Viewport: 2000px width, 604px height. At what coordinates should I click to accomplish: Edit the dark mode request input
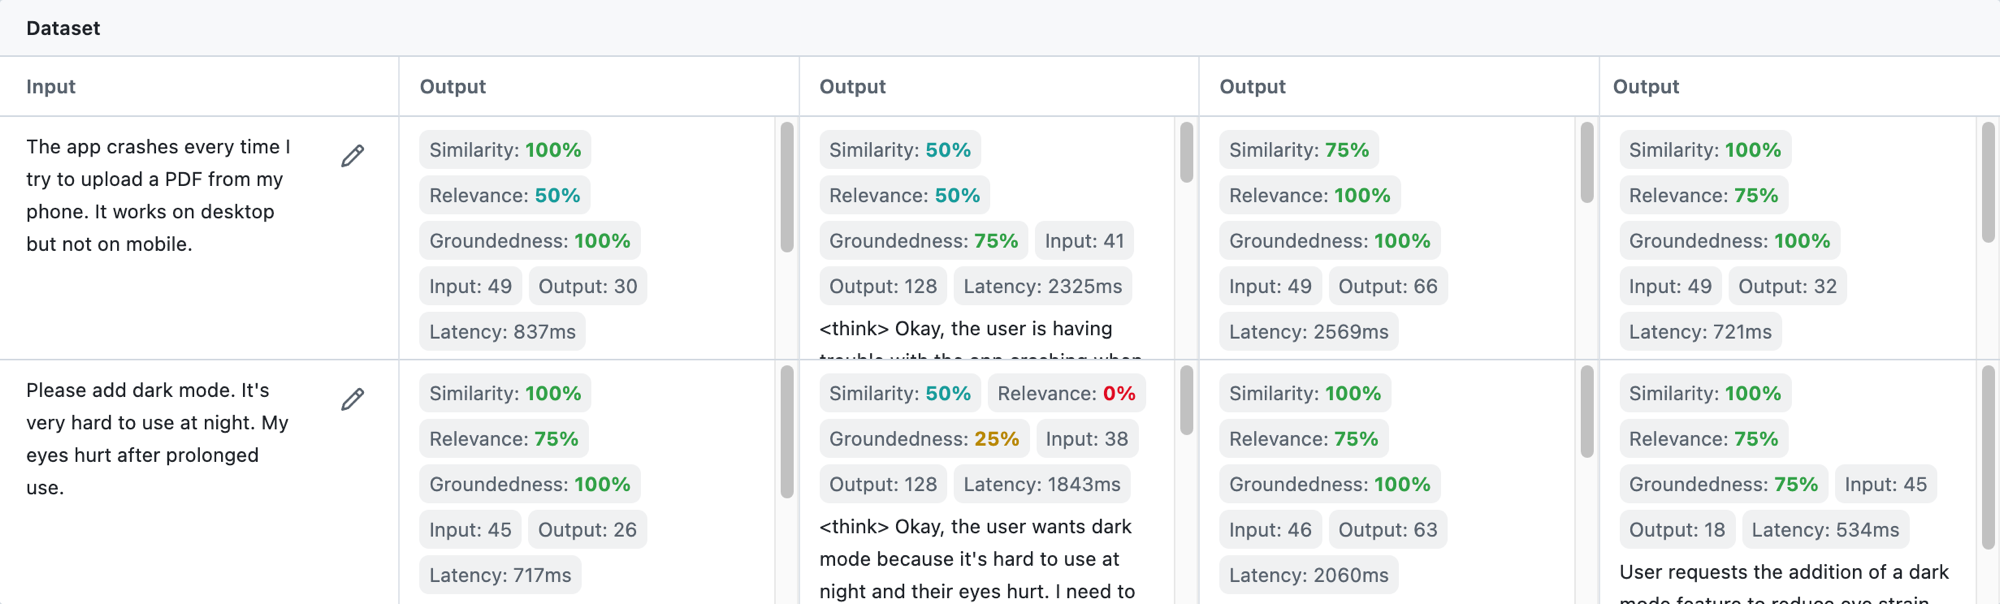coord(351,400)
